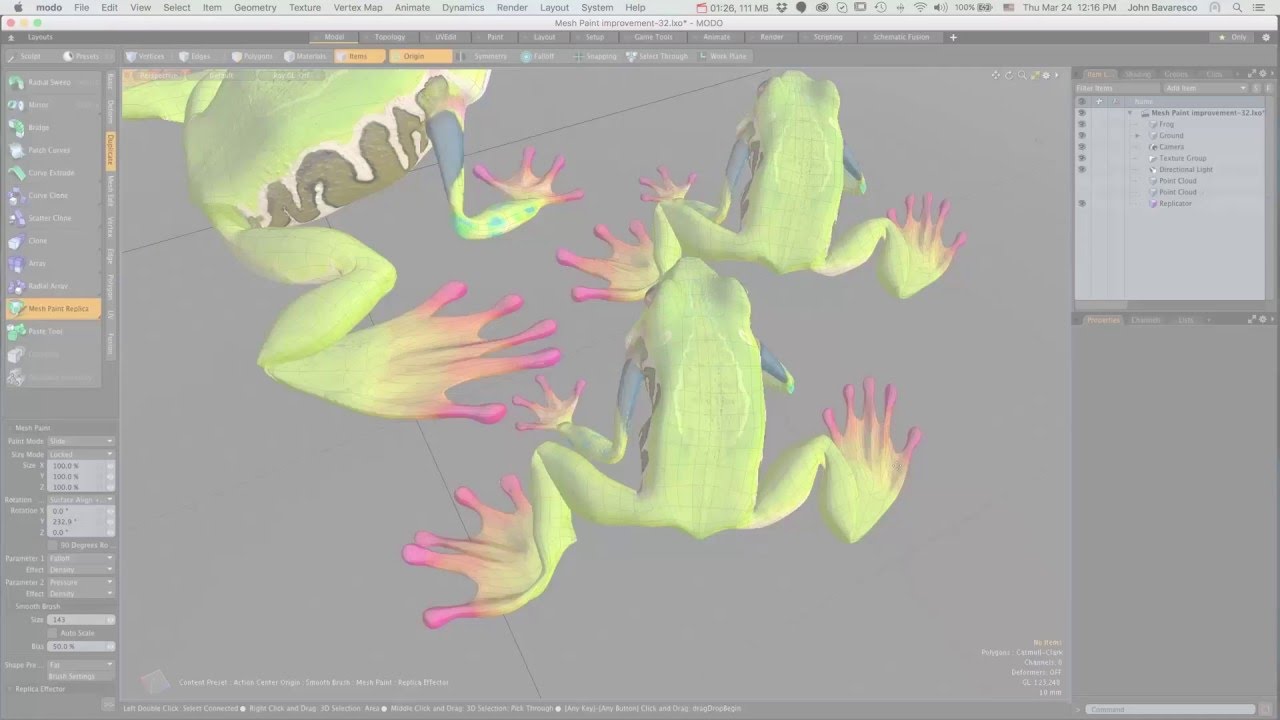The width and height of the screenshot is (1280, 720).
Task: Open the Parameter 2 Pressure dropdown
Action: click(x=81, y=582)
